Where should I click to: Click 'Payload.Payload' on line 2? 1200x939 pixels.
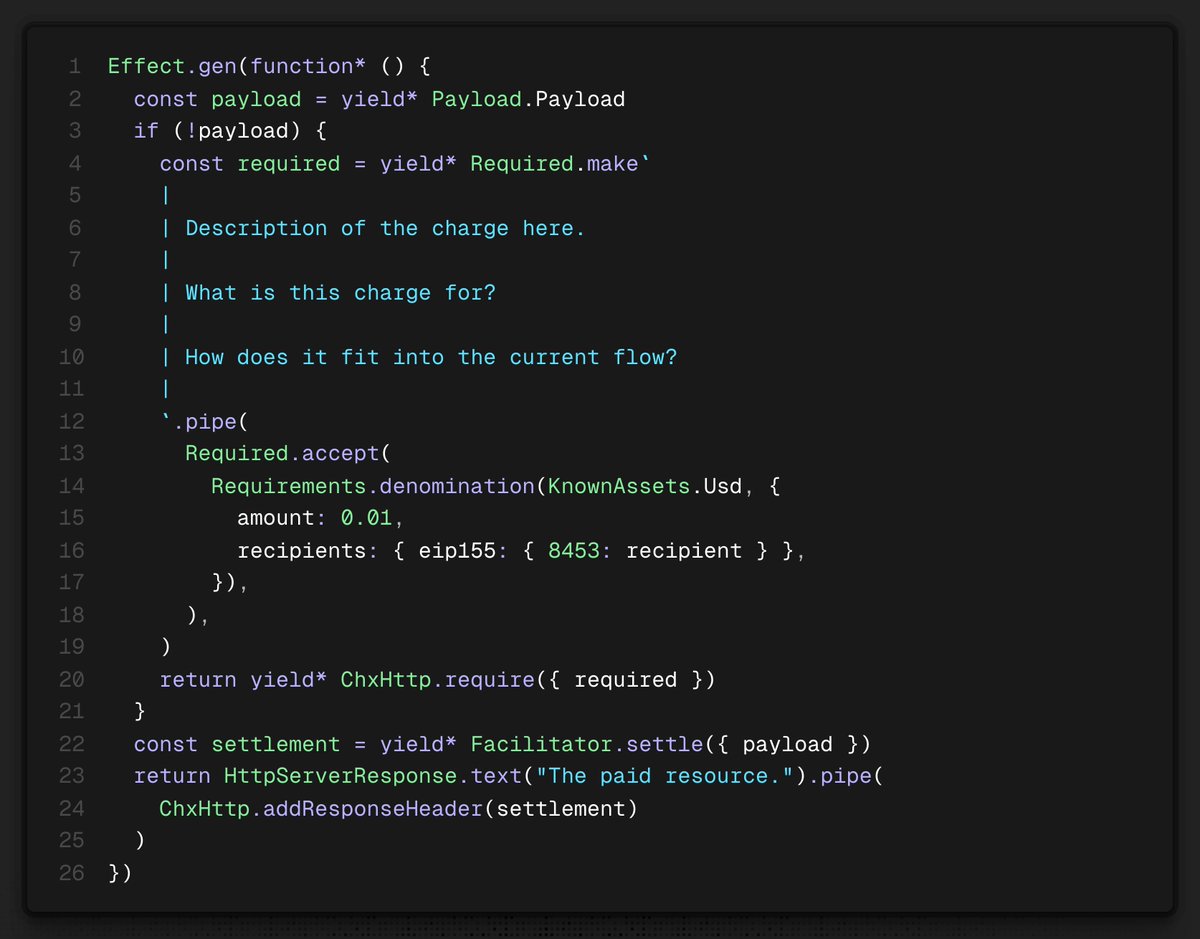pos(528,99)
